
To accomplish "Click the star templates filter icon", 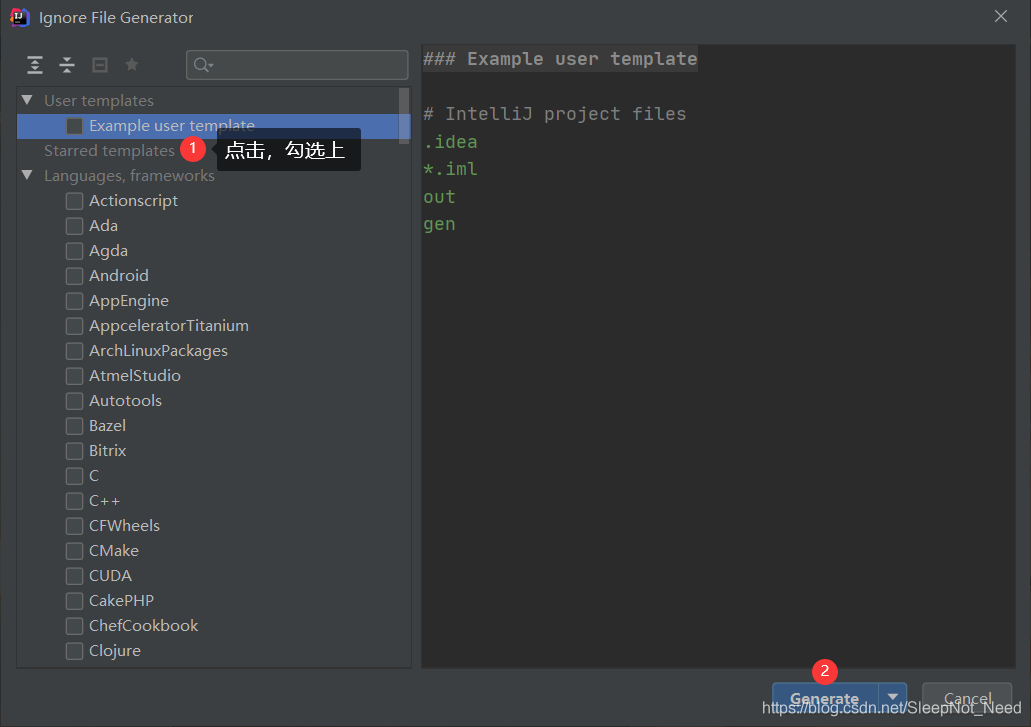I will (132, 64).
